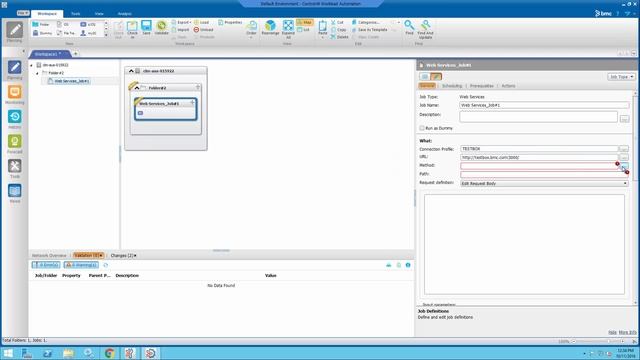Switch to Actions tab in job pane
640x360 pixels.
click(508, 86)
